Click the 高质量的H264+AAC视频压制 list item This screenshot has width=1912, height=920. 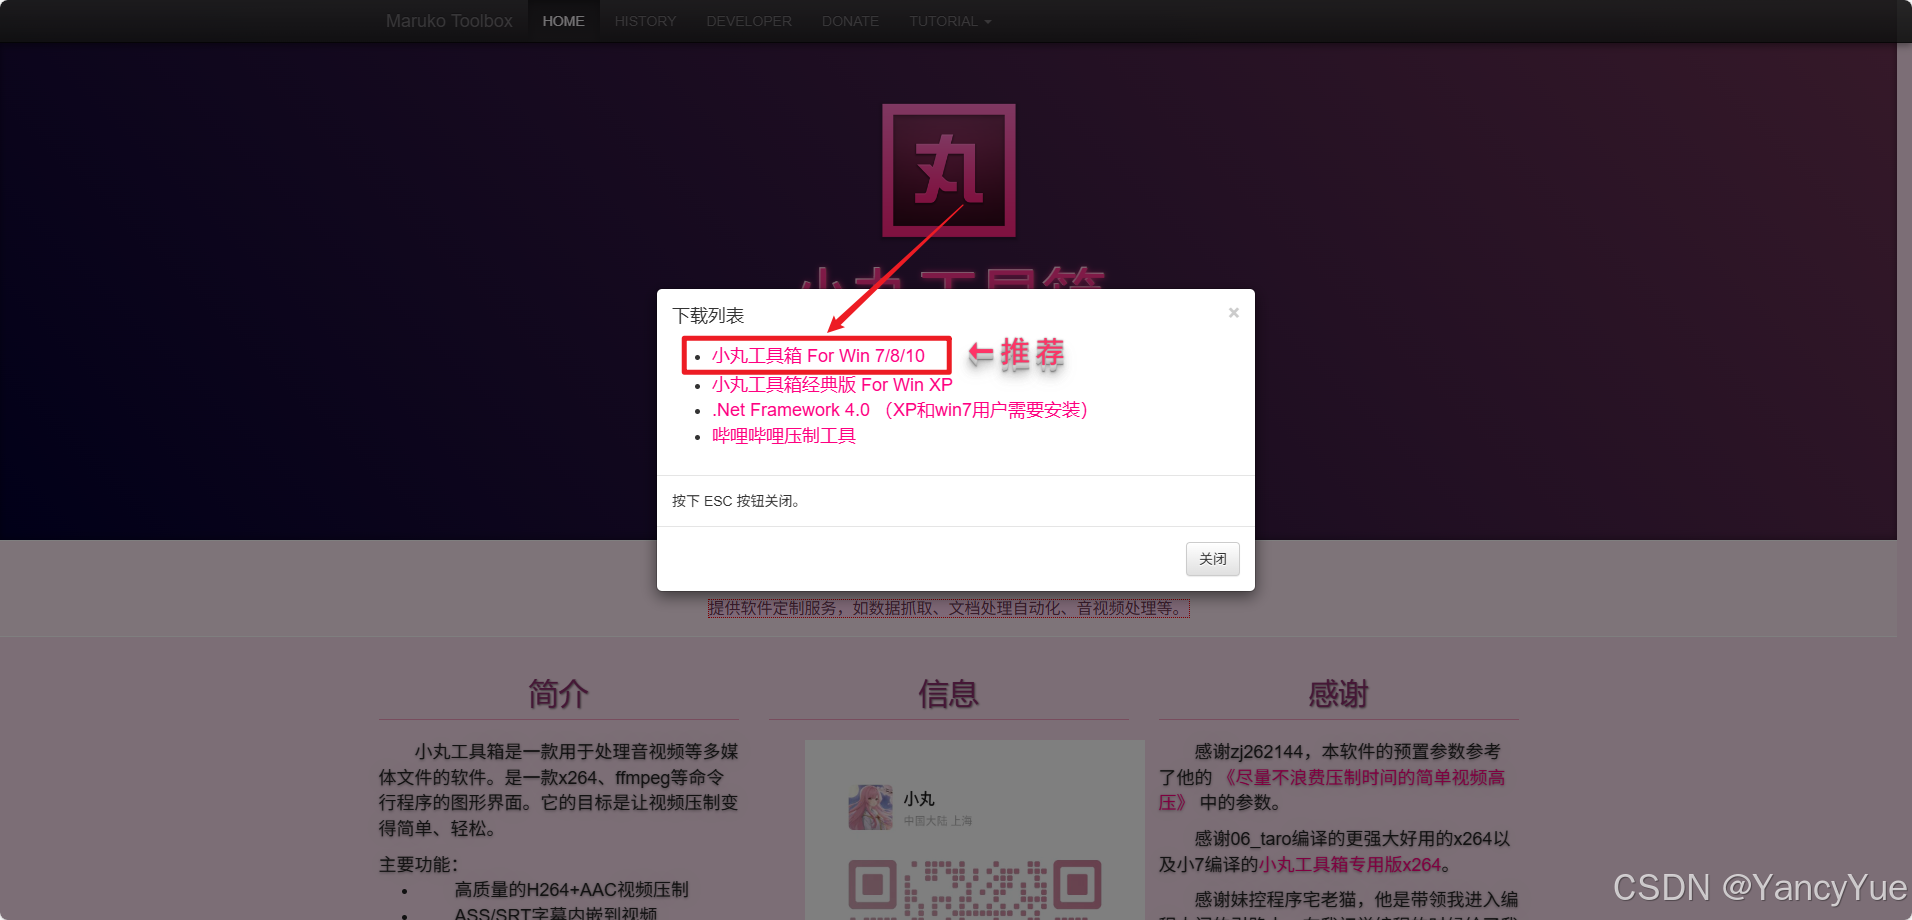pos(571,890)
